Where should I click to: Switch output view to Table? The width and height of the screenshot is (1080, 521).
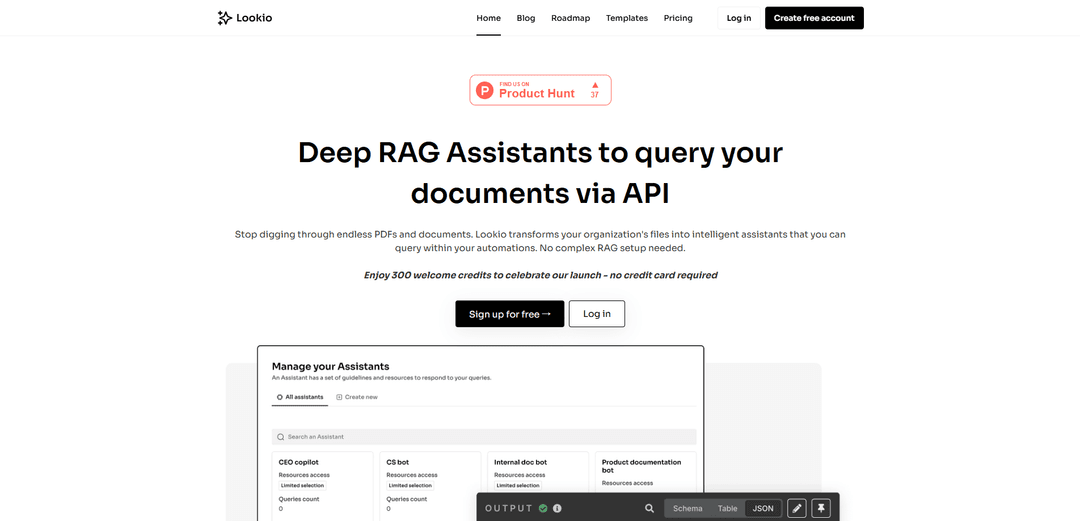[x=727, y=508]
